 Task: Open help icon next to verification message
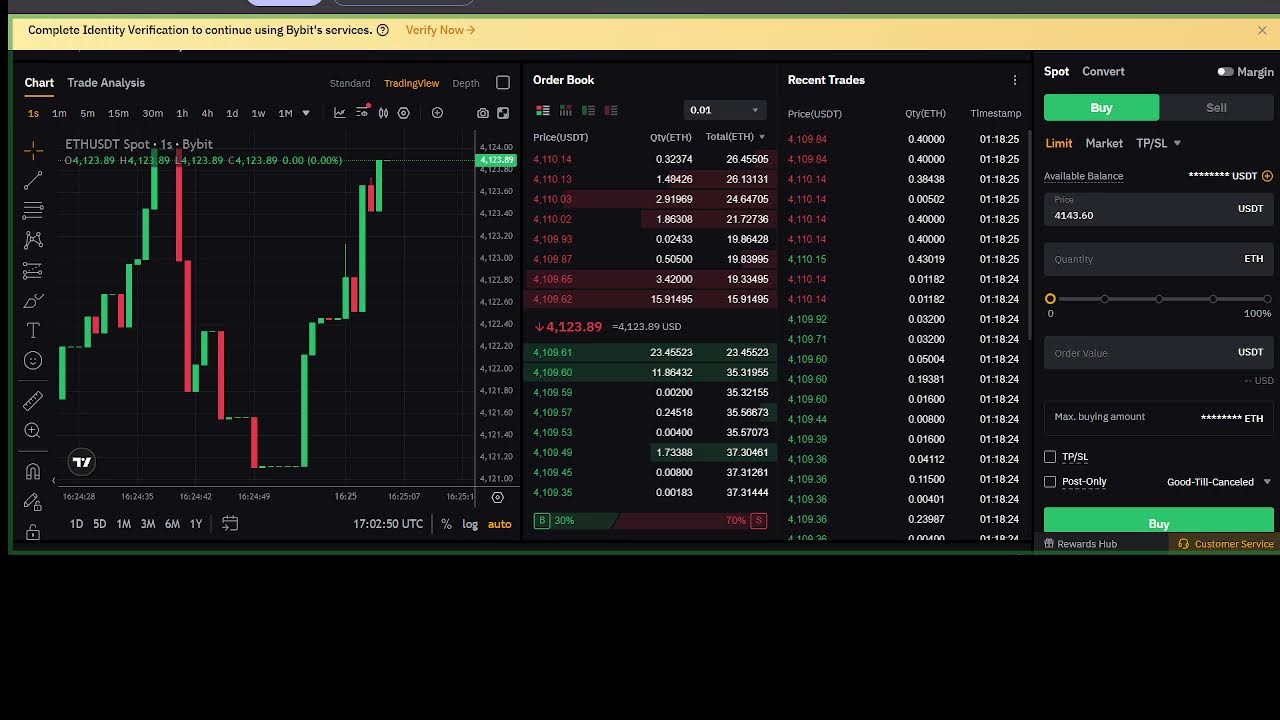[382, 30]
